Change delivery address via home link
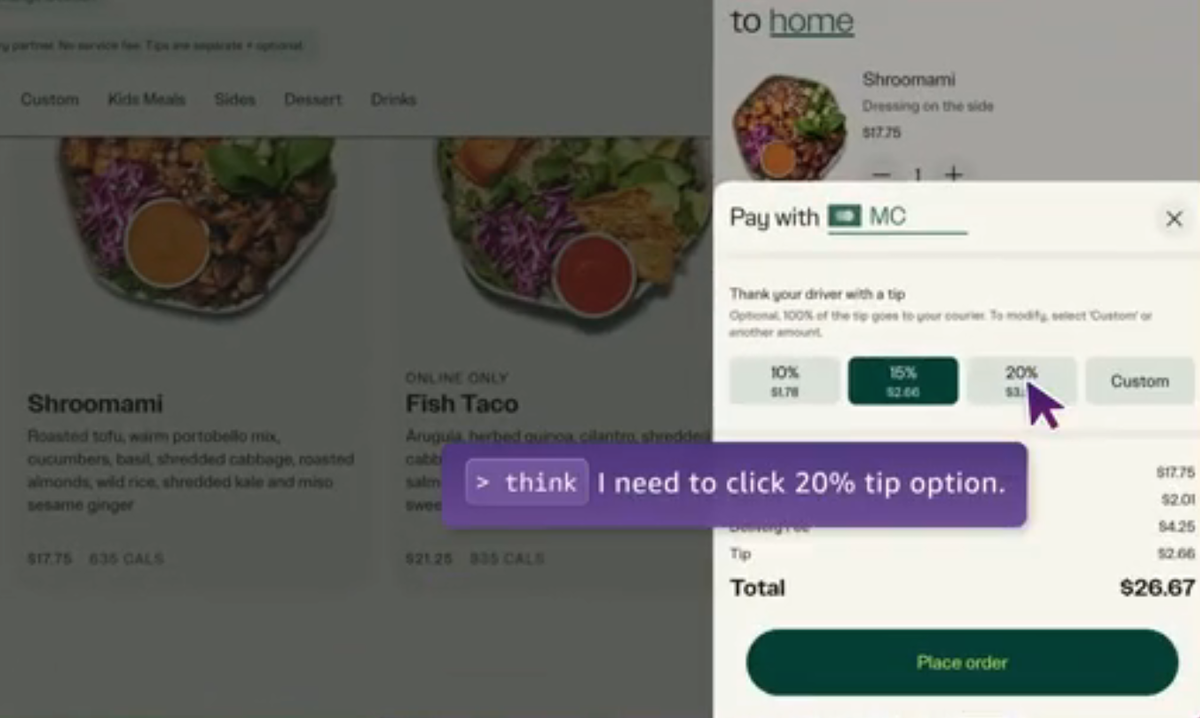Screen dimensions: 1200x718 (x=811, y=21)
